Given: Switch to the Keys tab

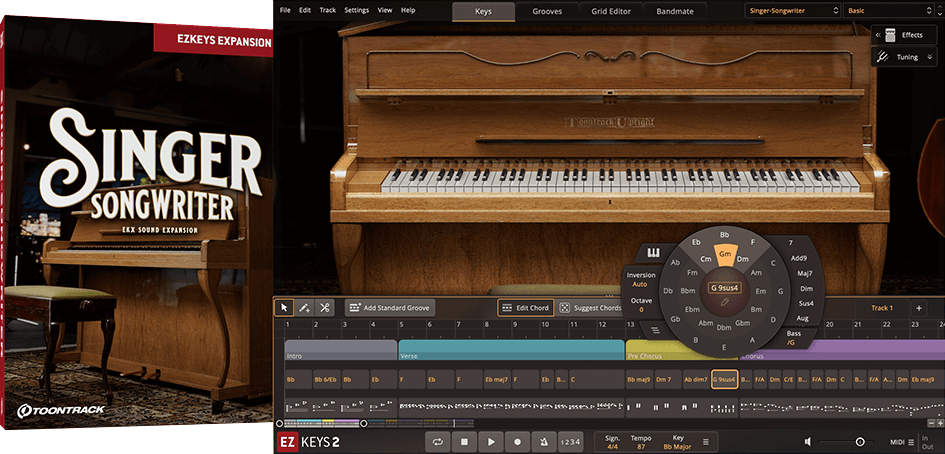Looking at the screenshot, I should pyautogui.click(x=483, y=11).
